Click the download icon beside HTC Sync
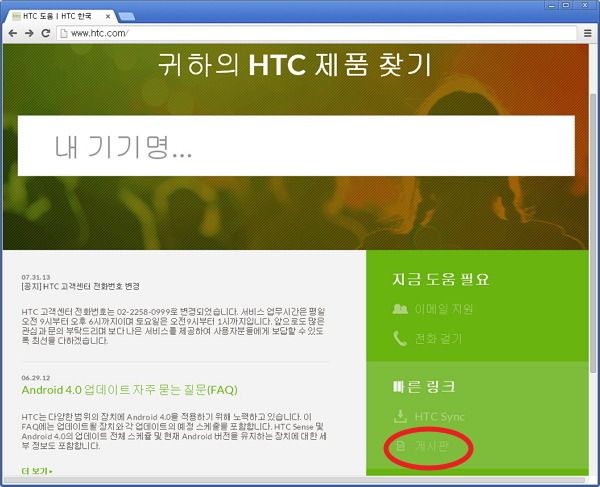 click(400, 416)
